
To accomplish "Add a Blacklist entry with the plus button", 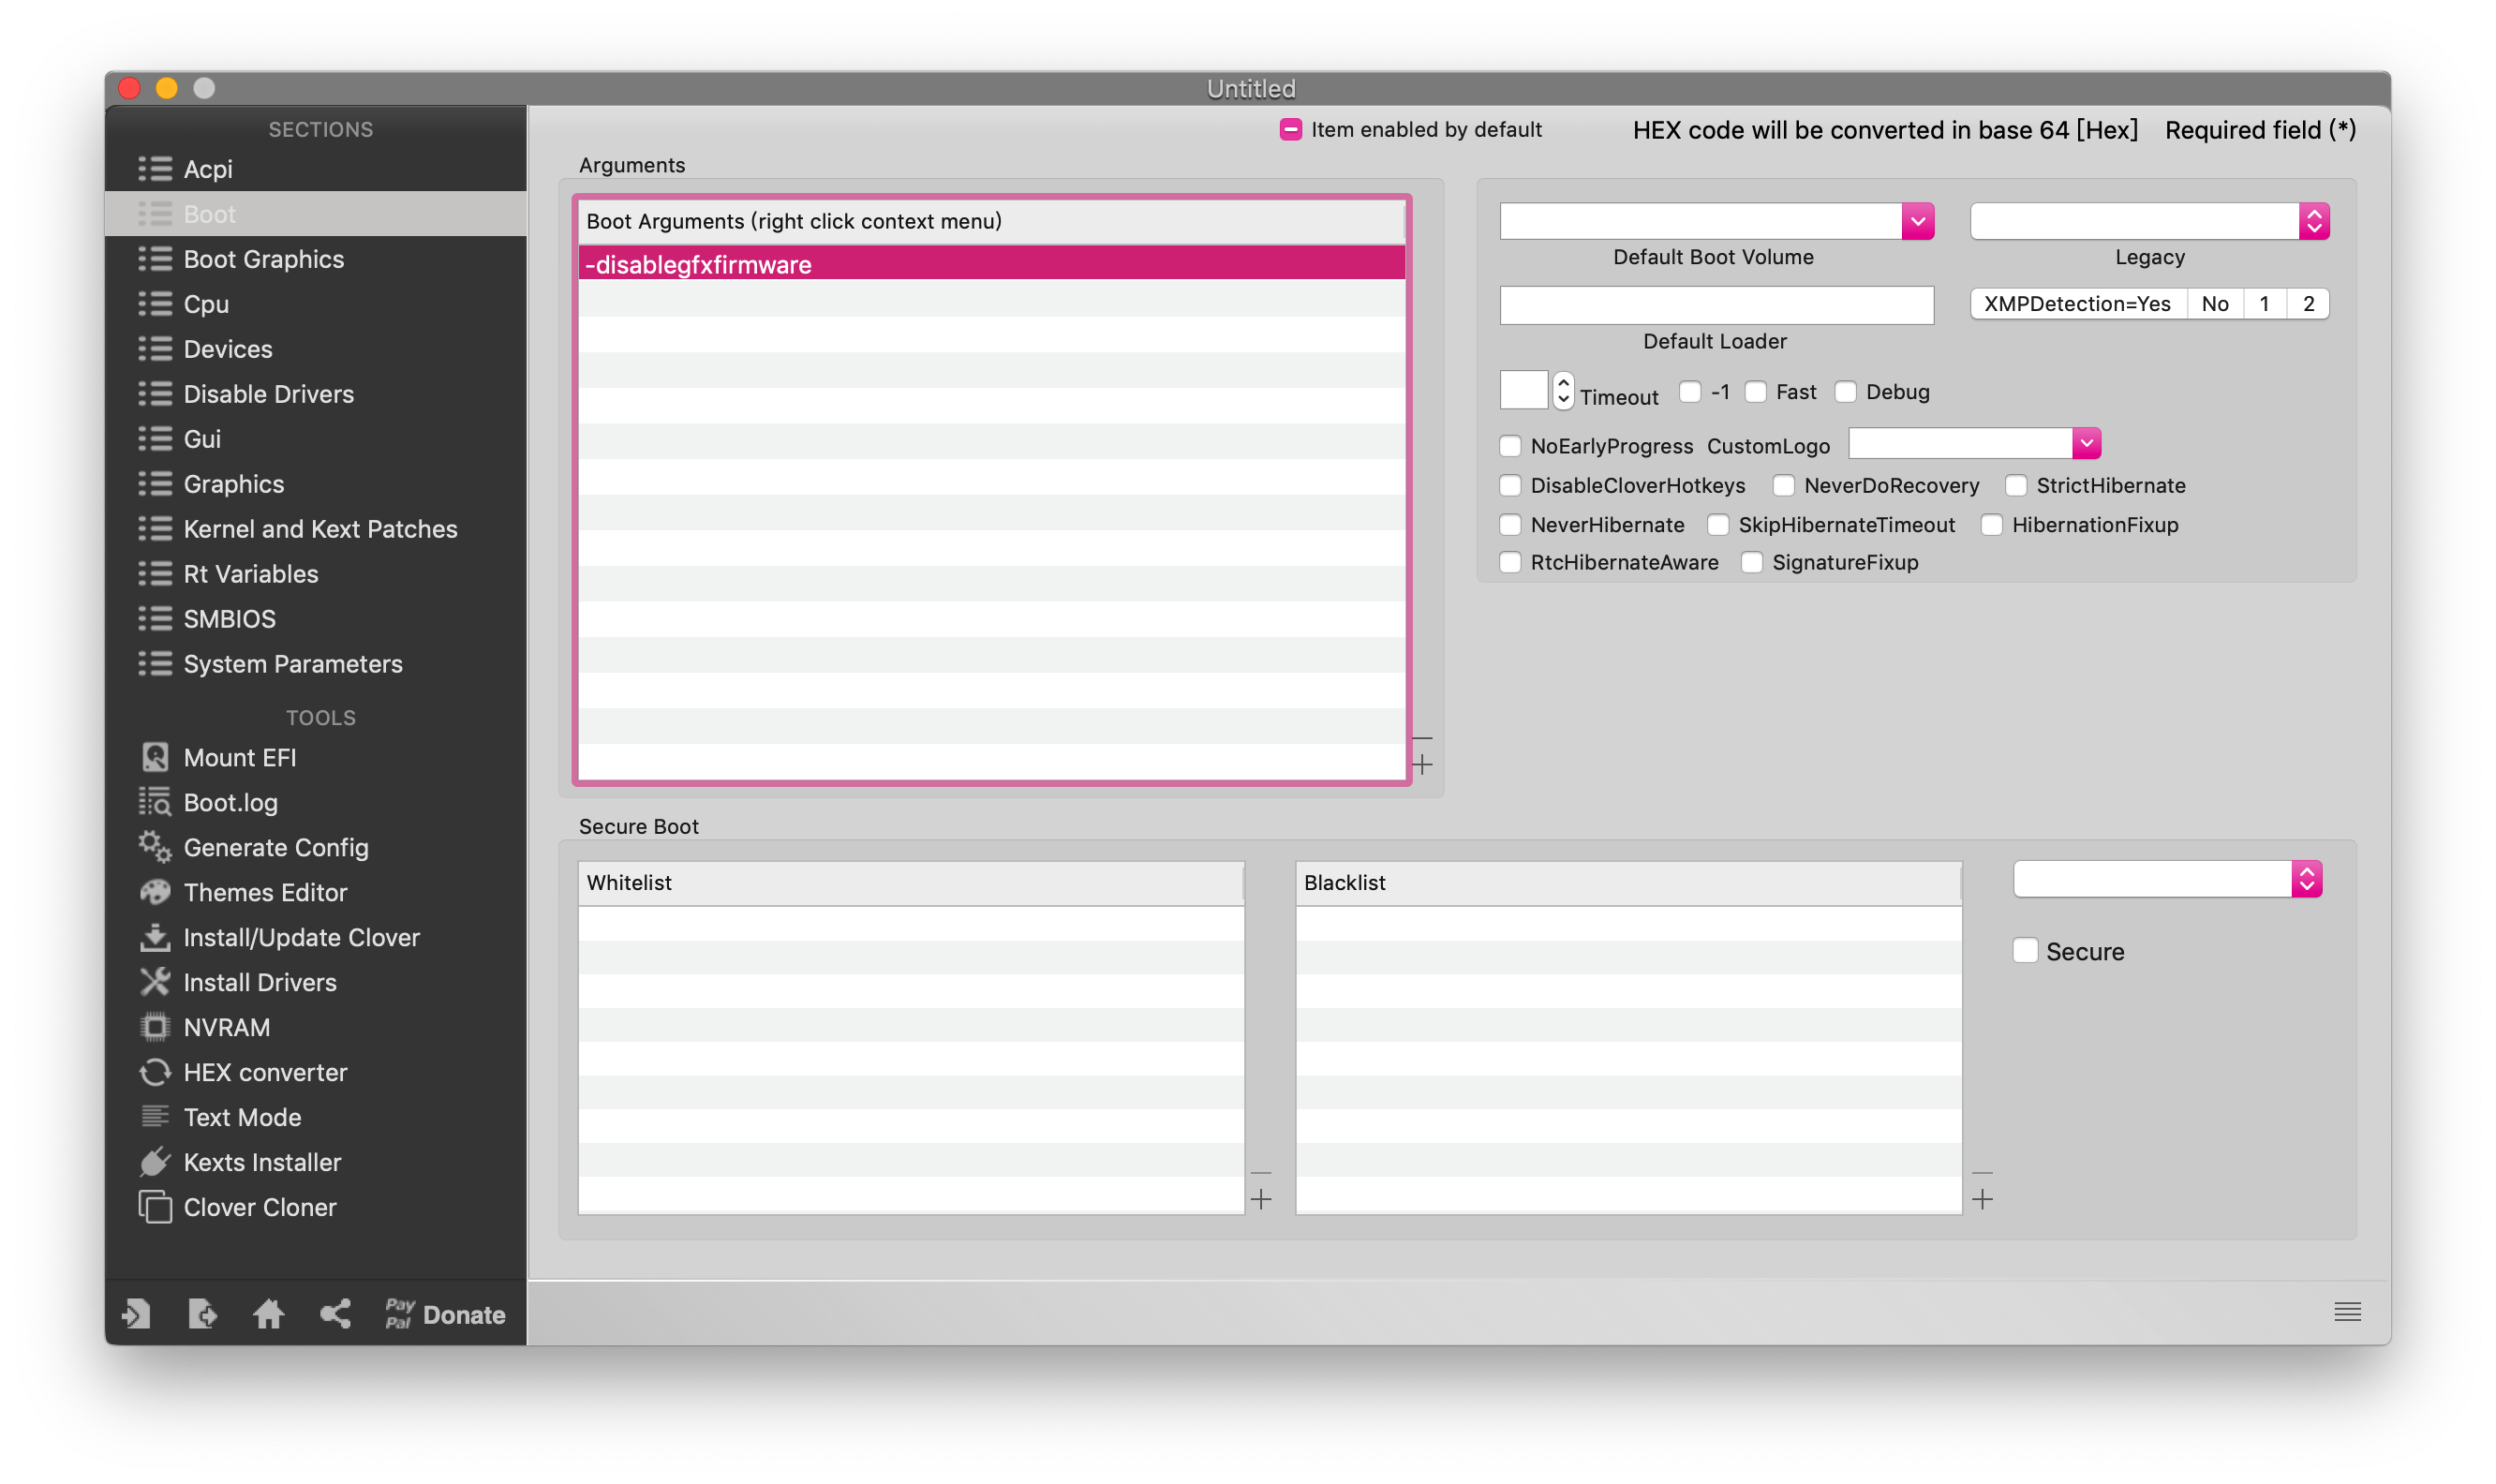I will click(x=1982, y=1198).
